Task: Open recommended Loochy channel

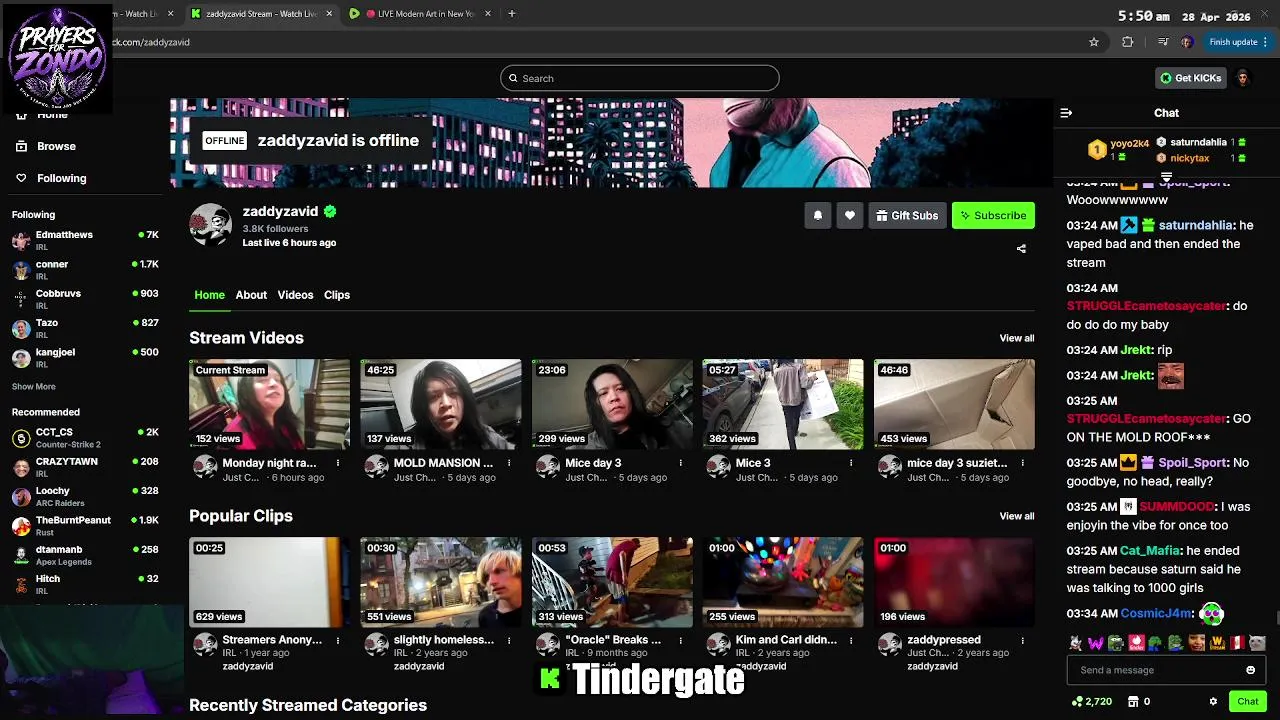Action: [x=85, y=496]
